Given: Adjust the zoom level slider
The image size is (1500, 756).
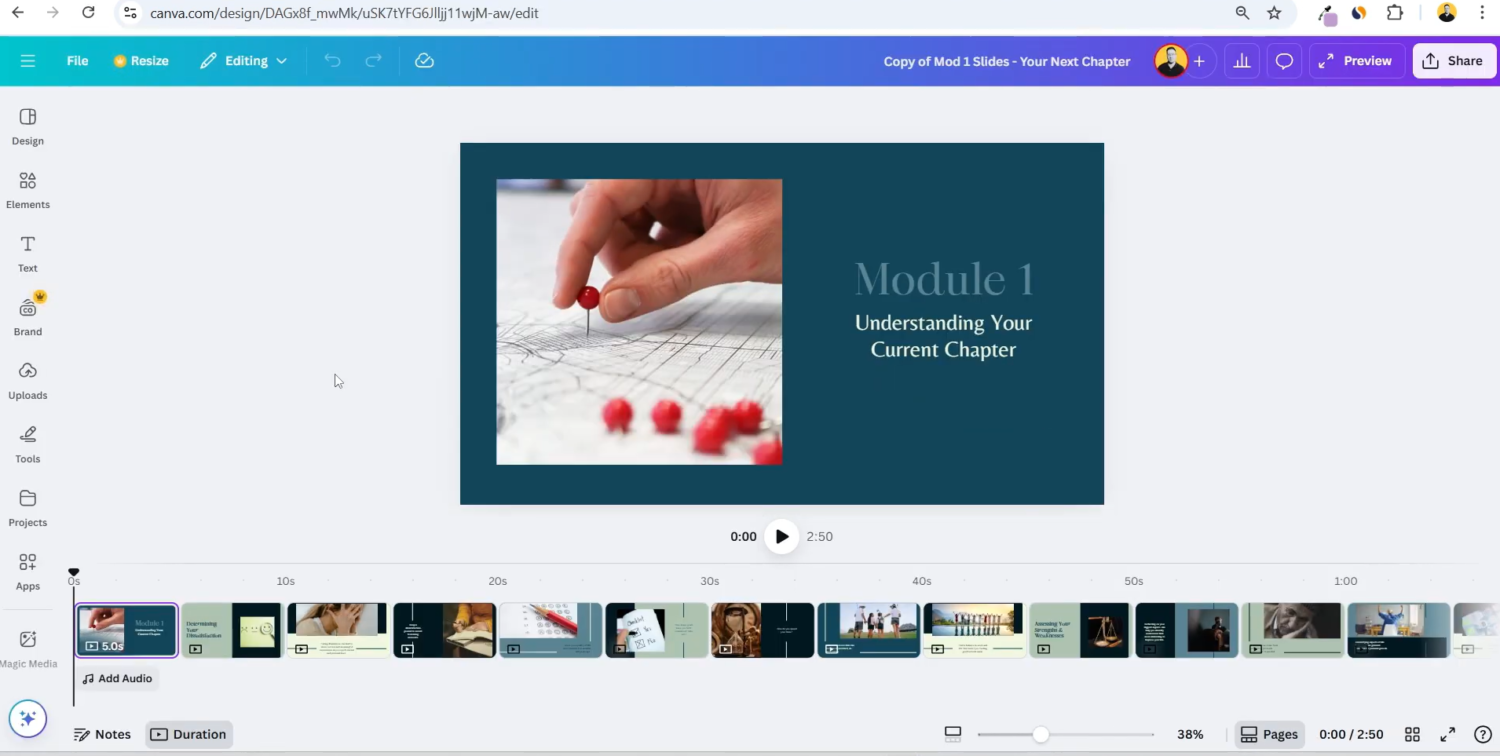Looking at the screenshot, I should click(x=1040, y=734).
